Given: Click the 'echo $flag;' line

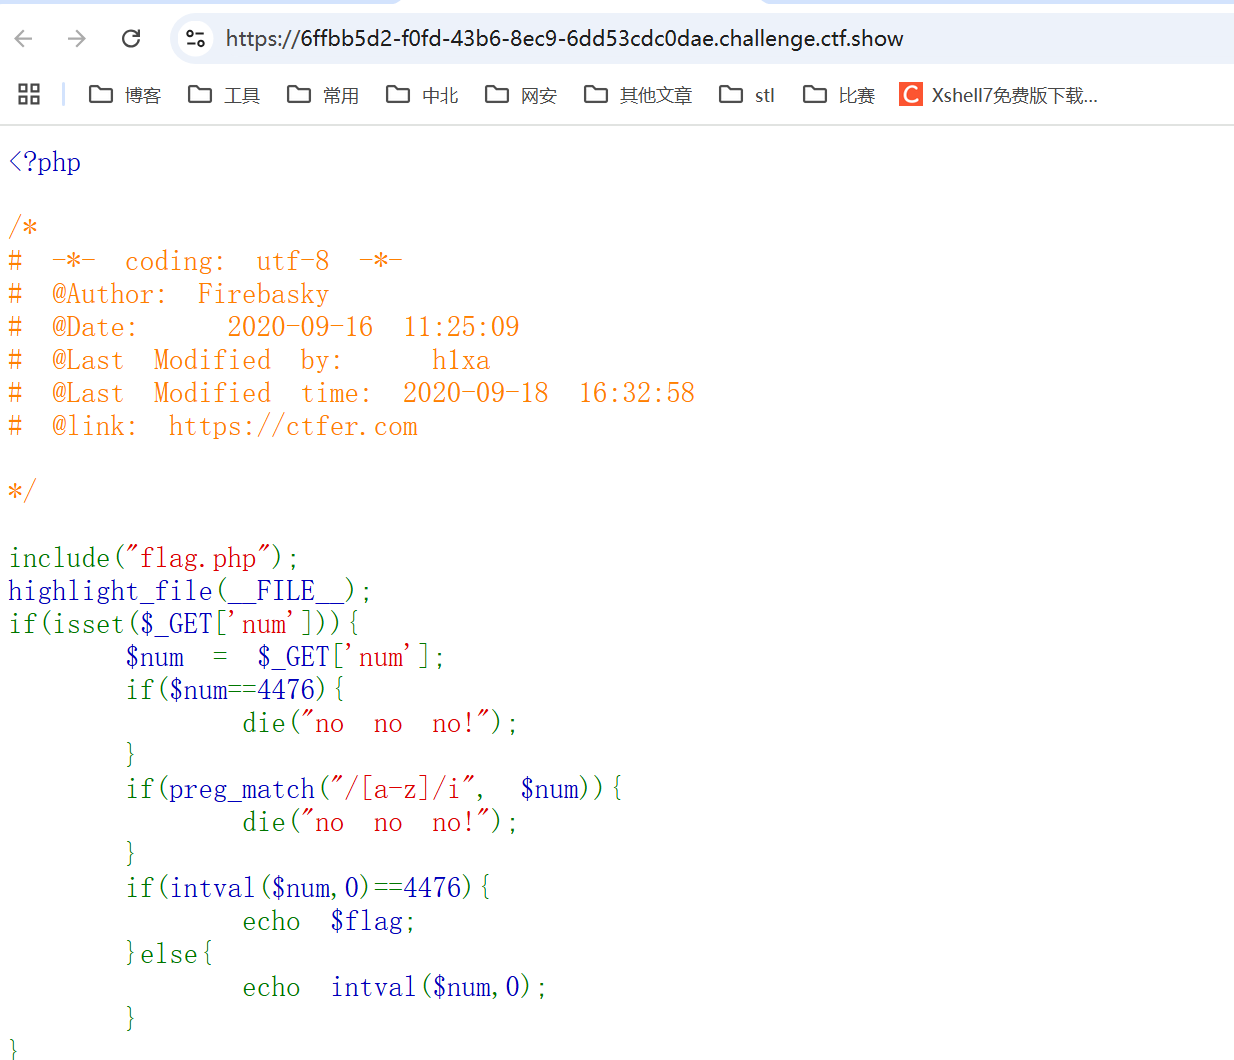Looking at the screenshot, I should 328,921.
